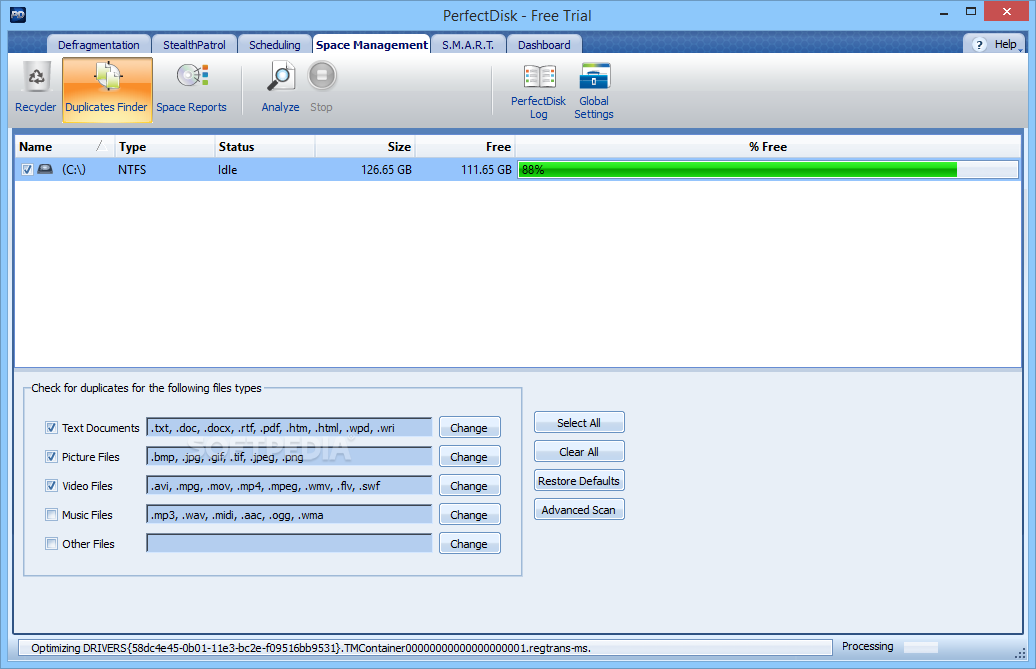
Task: Click the Select All button
Action: point(579,423)
